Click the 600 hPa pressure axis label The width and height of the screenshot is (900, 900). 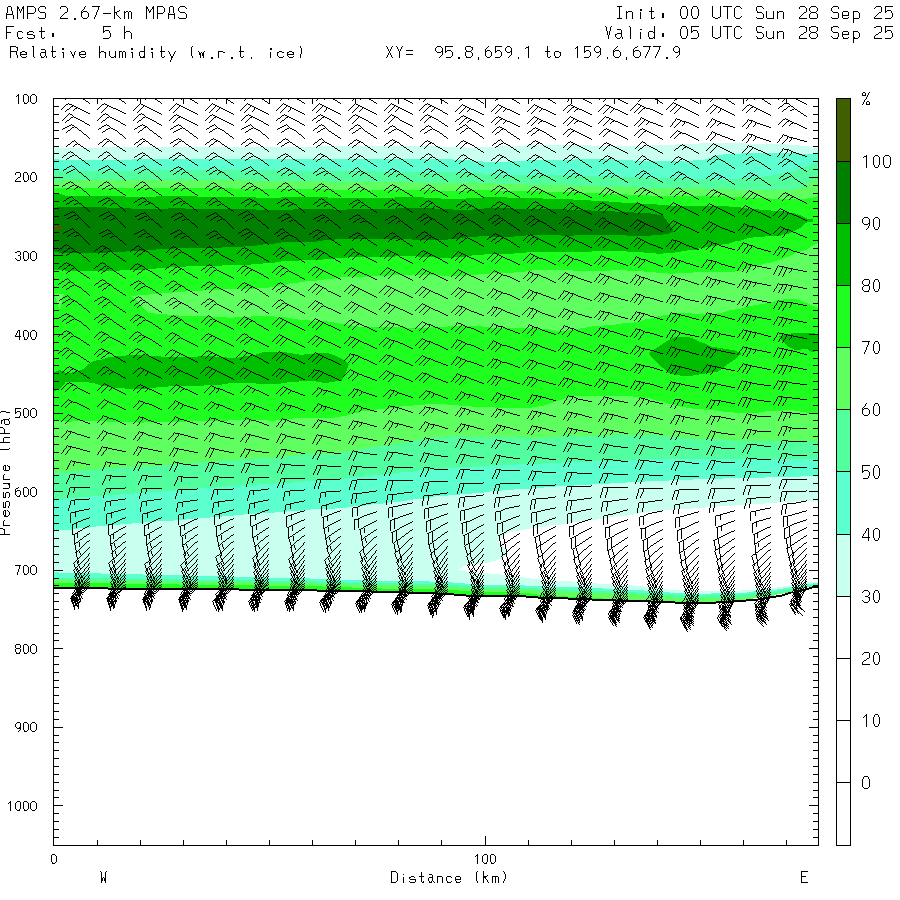[26, 492]
